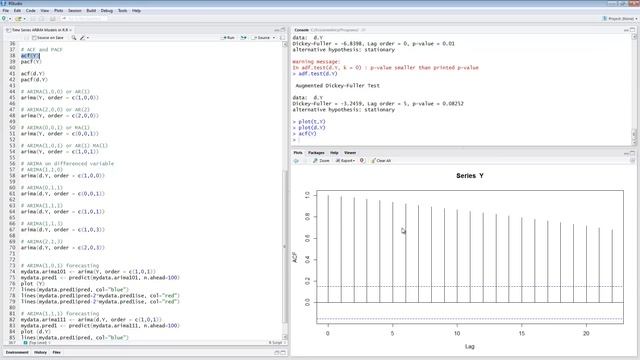
Task: Maximize the console pane
Action: tap(632, 30)
